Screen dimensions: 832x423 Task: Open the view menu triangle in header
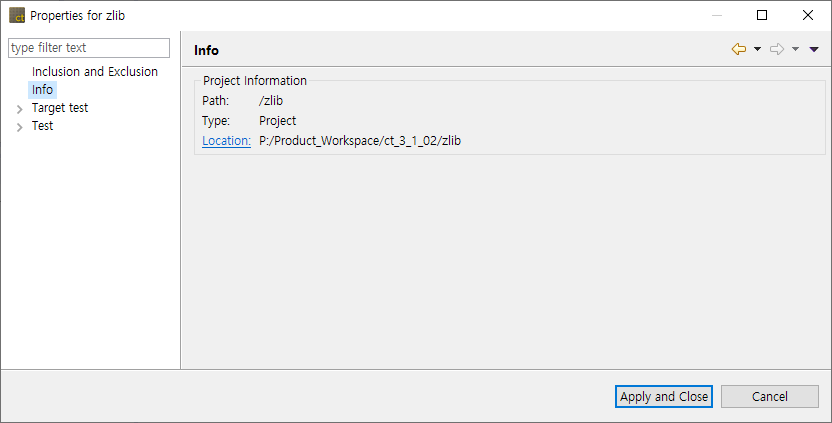pyautogui.click(x=814, y=49)
